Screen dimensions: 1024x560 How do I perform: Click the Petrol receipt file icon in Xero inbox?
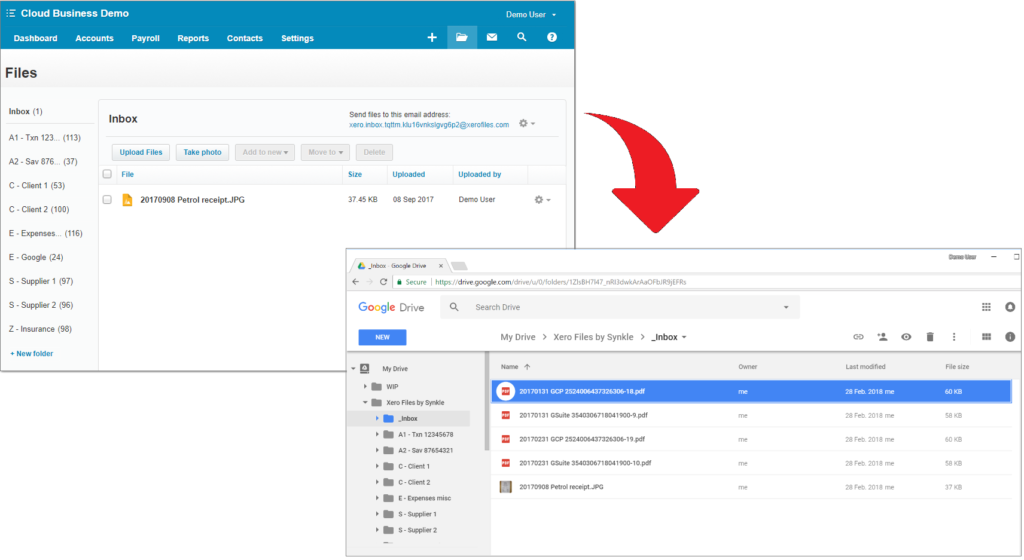(x=127, y=200)
